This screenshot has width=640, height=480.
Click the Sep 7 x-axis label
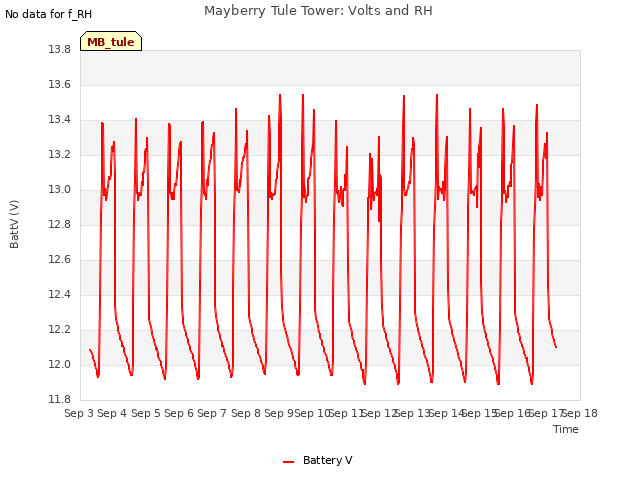pyautogui.click(x=212, y=413)
